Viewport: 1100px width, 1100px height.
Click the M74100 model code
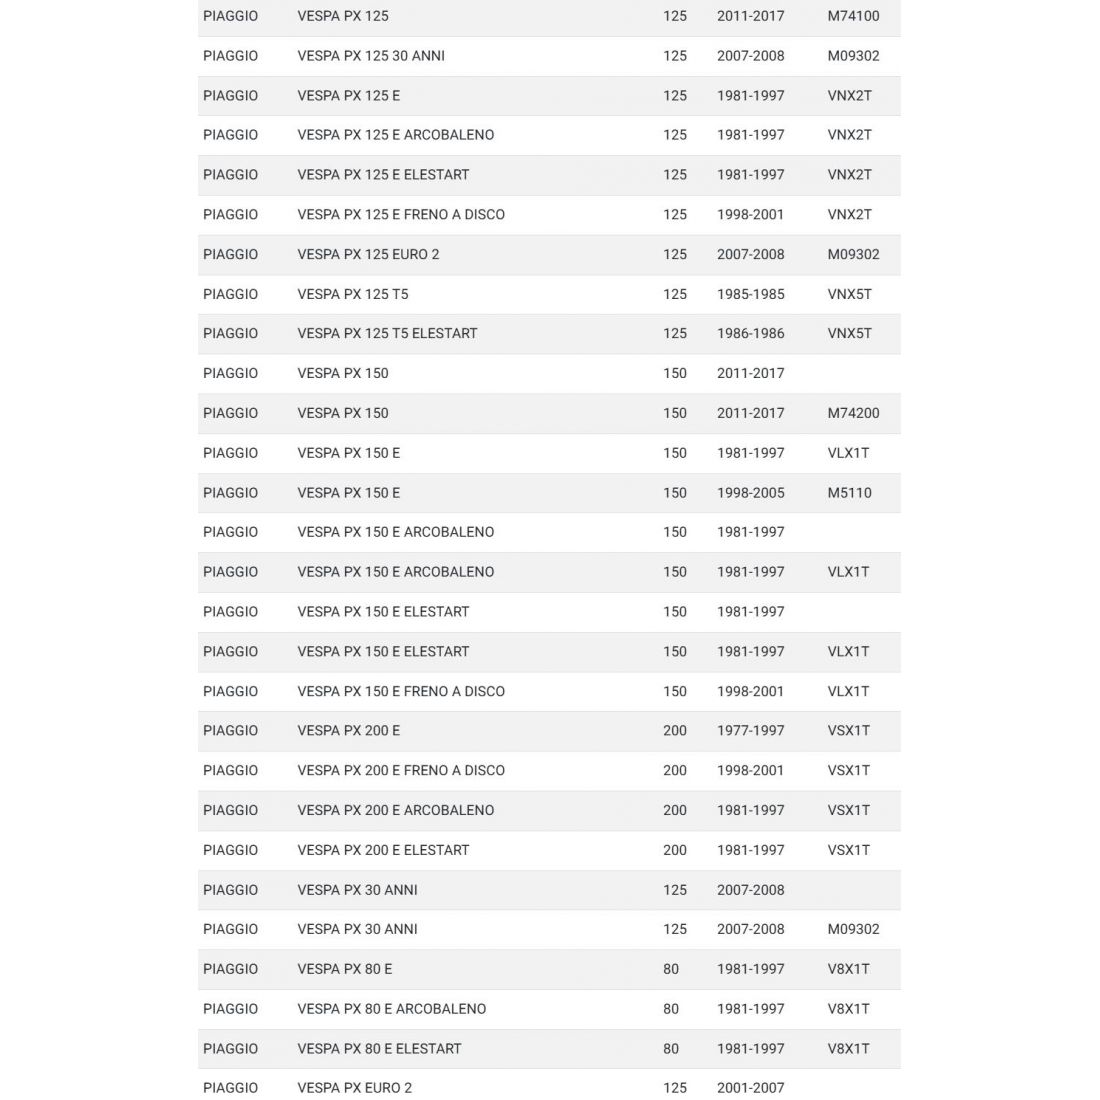pos(853,16)
